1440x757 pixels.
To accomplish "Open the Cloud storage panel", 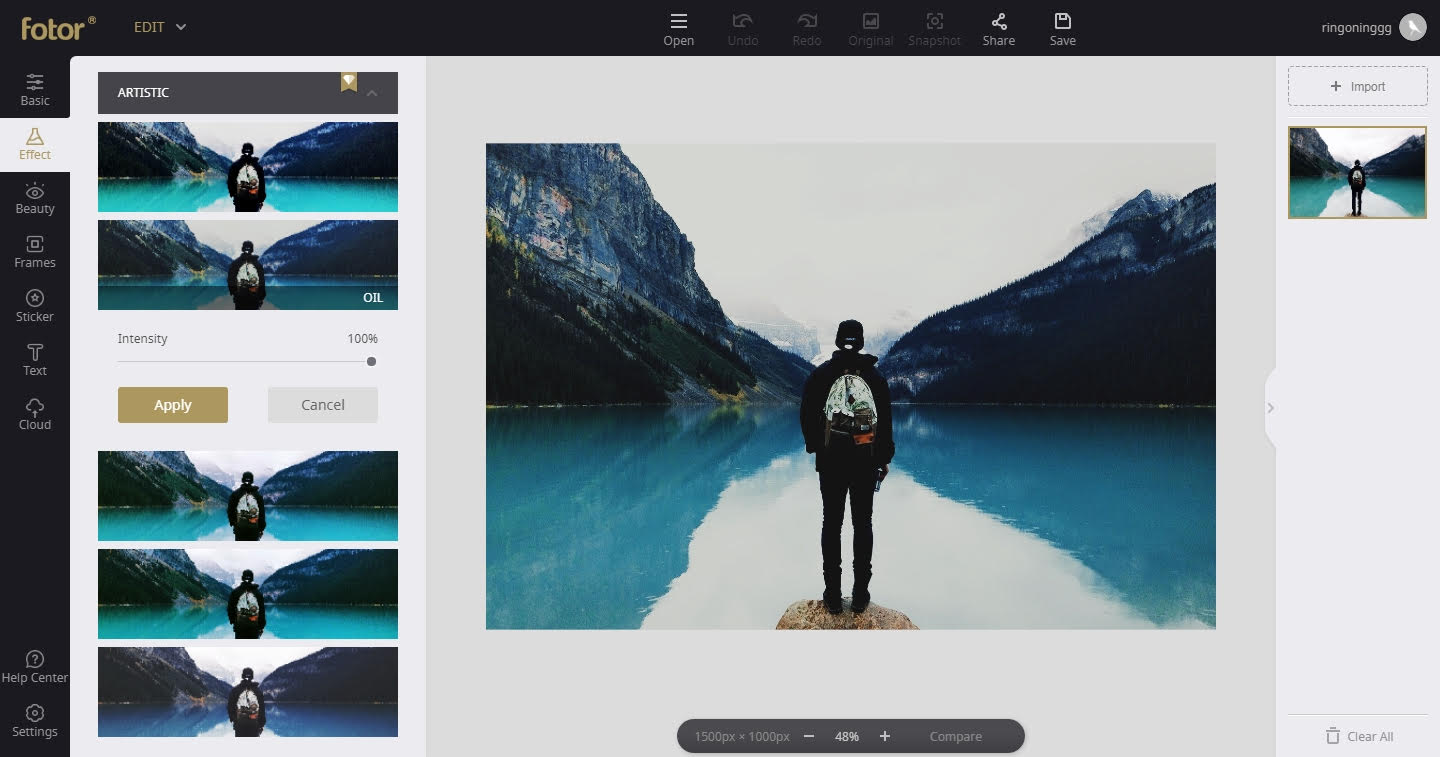I will pos(35,414).
